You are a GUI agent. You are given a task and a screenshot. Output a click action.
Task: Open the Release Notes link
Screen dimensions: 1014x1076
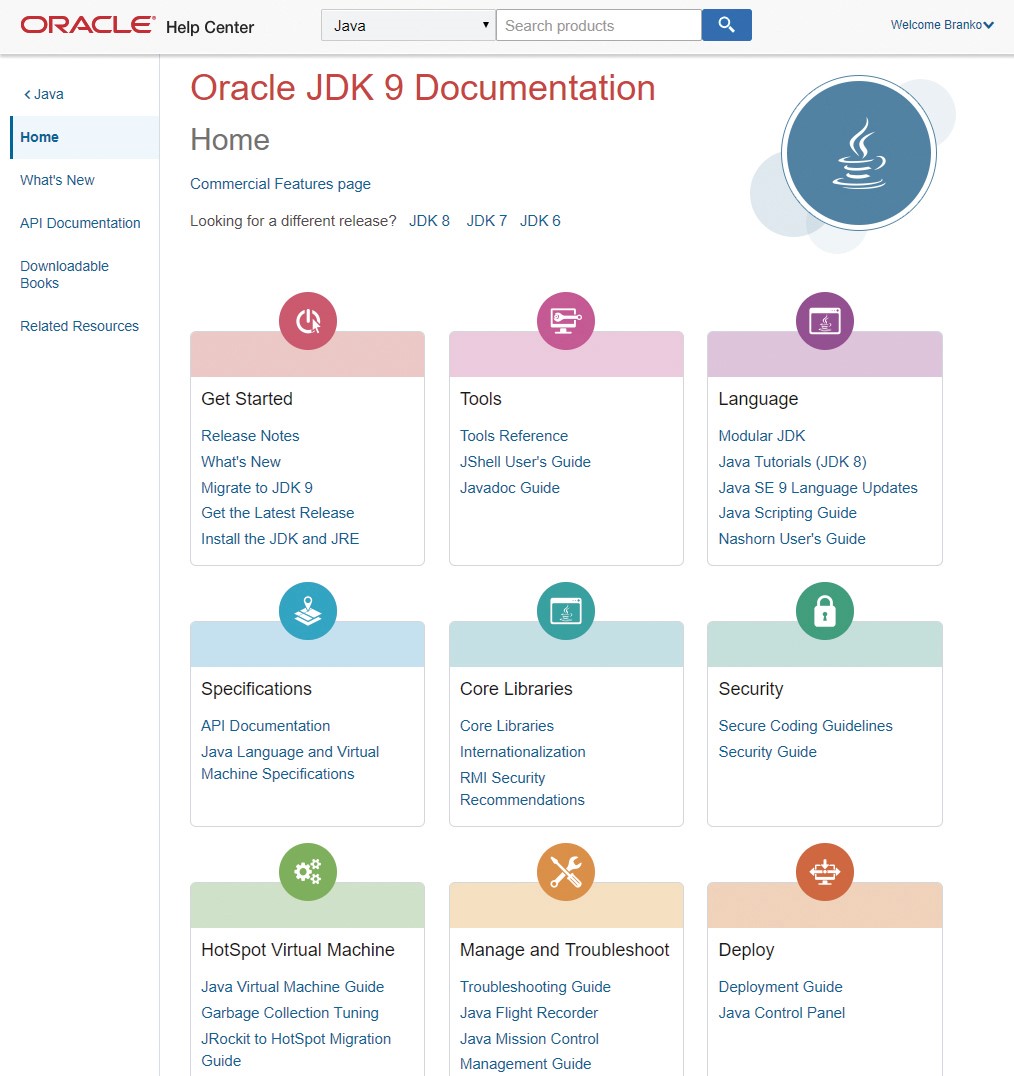coord(250,436)
